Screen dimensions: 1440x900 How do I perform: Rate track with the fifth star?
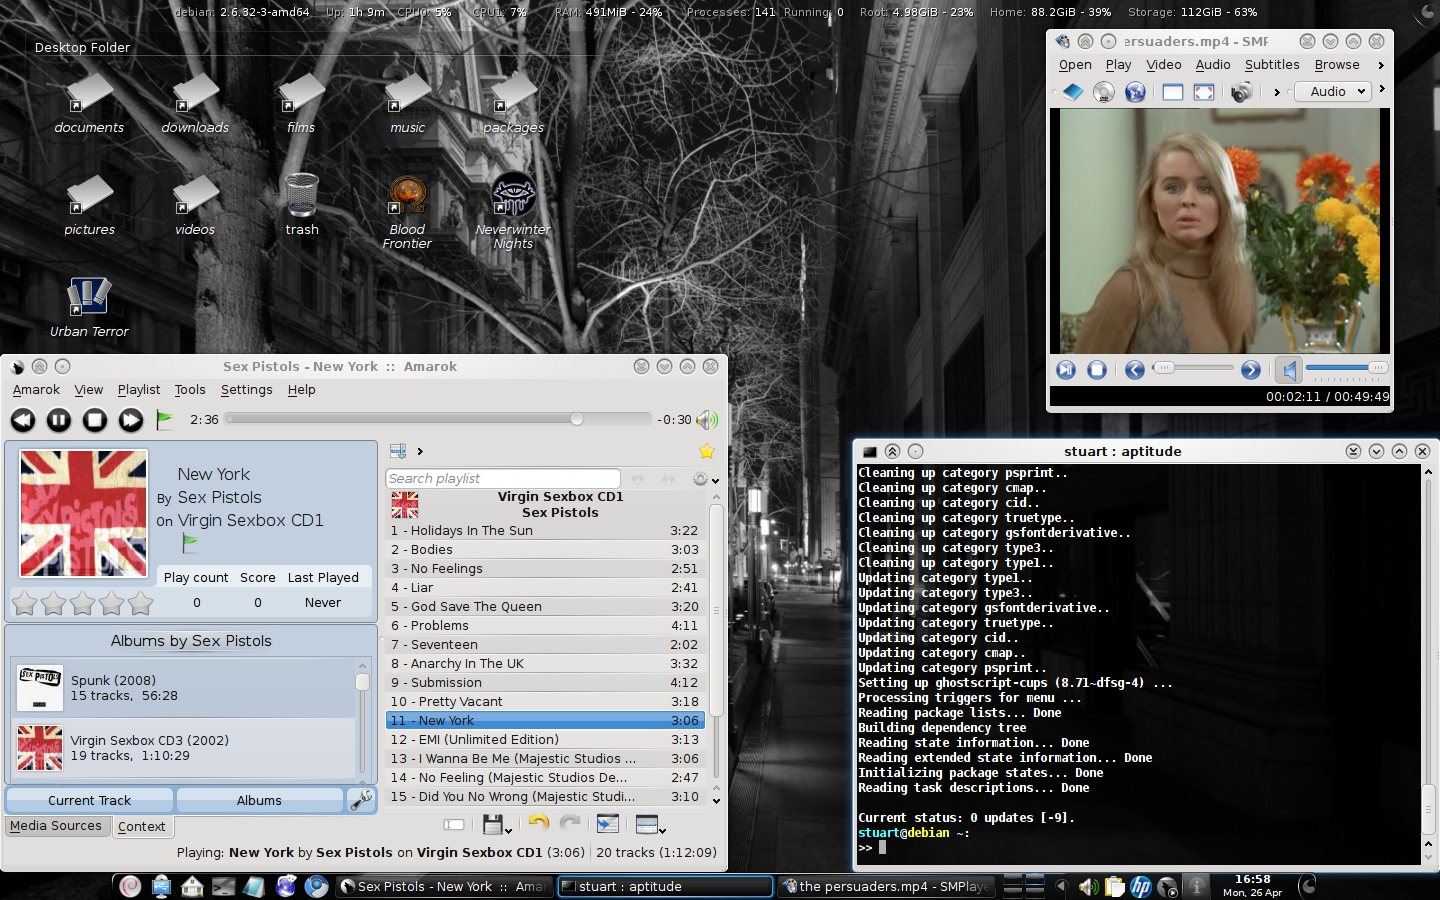[x=141, y=603]
